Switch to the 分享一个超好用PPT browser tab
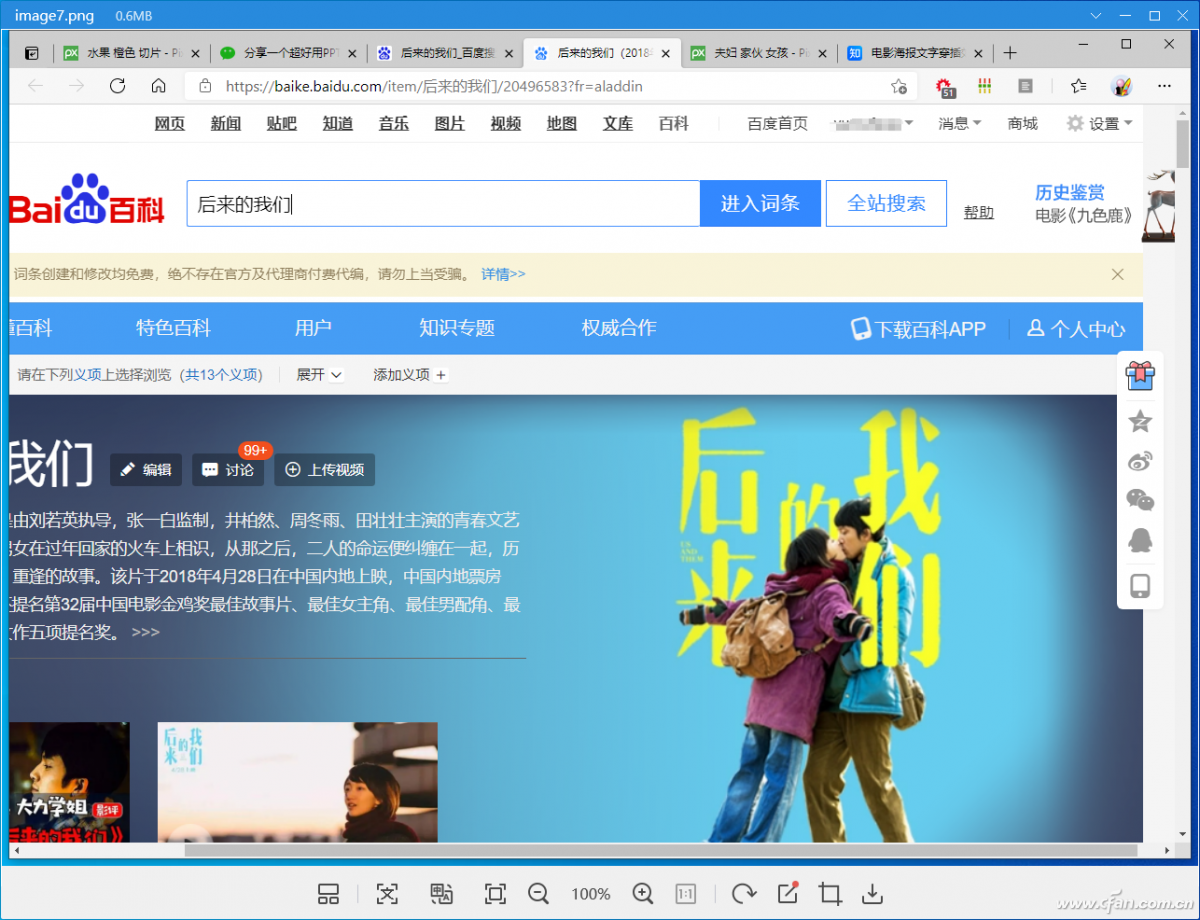This screenshot has width=1200, height=920. [x=288, y=53]
